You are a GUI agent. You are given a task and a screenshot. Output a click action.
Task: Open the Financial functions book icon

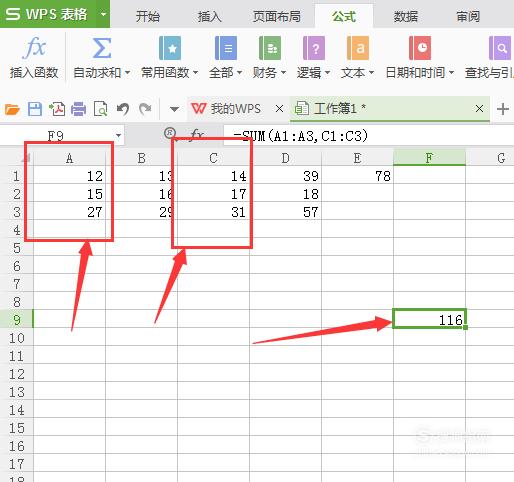click(x=270, y=48)
